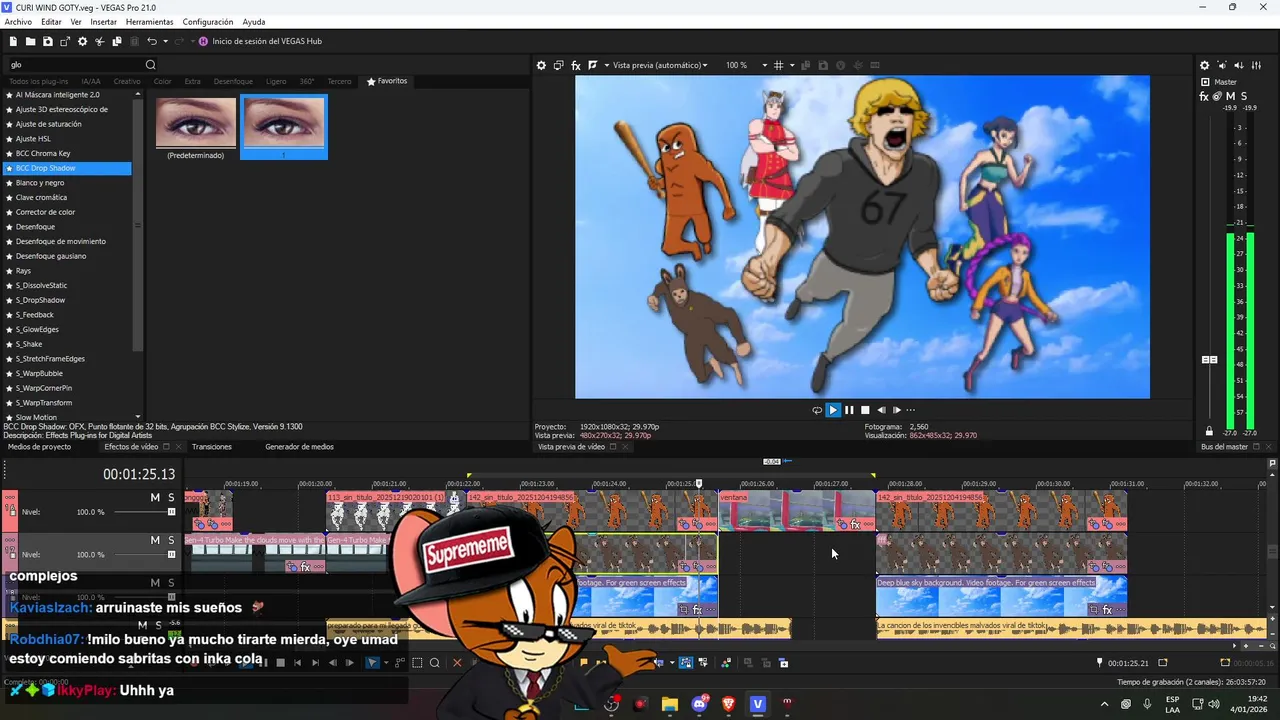
Task: Switch to the Medios de proyecto tab
Action: pos(39,447)
